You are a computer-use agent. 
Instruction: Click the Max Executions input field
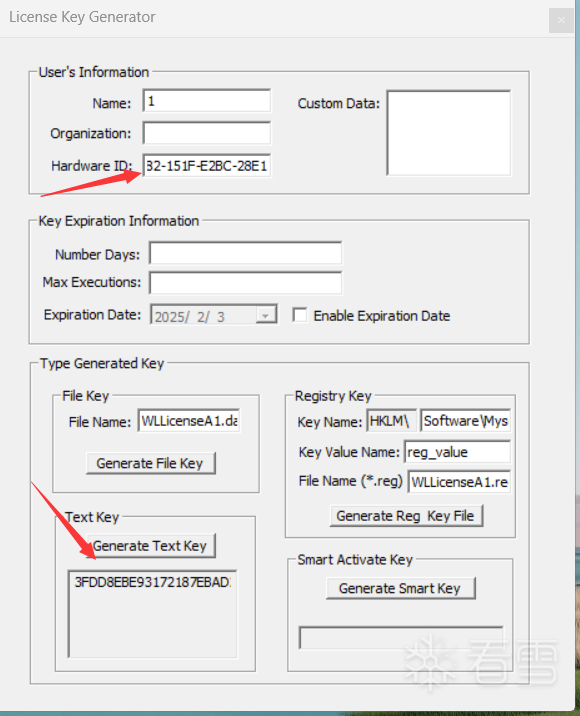[245, 283]
